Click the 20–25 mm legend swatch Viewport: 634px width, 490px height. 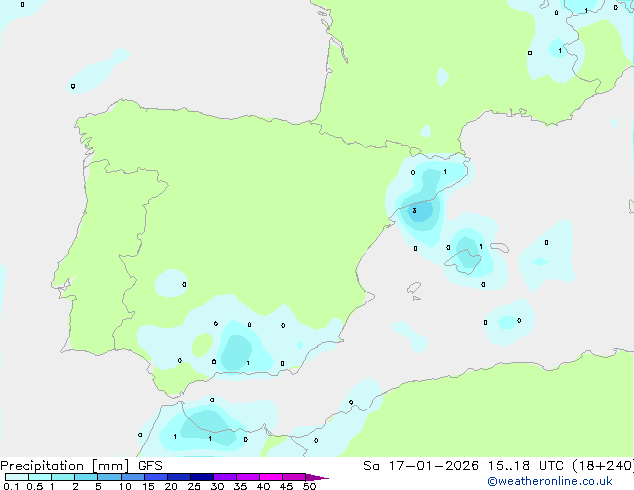click(x=178, y=477)
